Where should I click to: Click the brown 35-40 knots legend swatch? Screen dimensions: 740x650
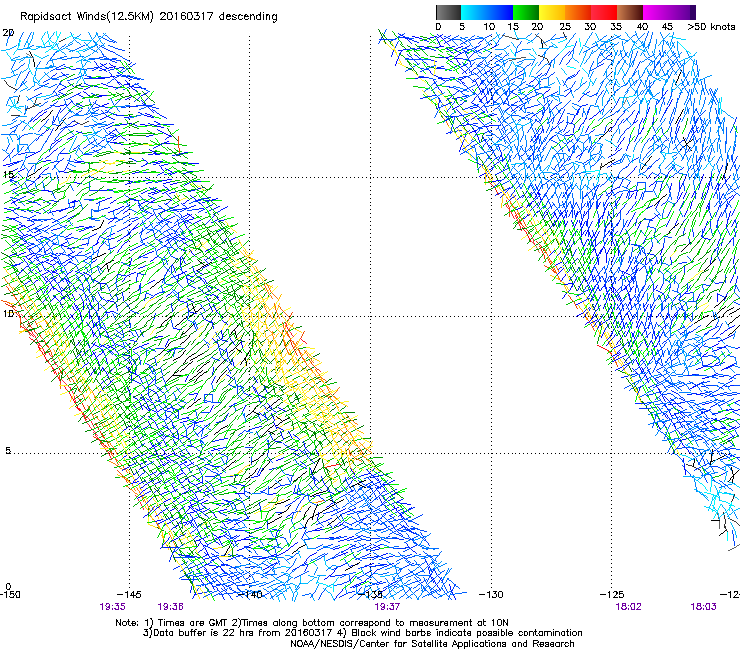630,12
